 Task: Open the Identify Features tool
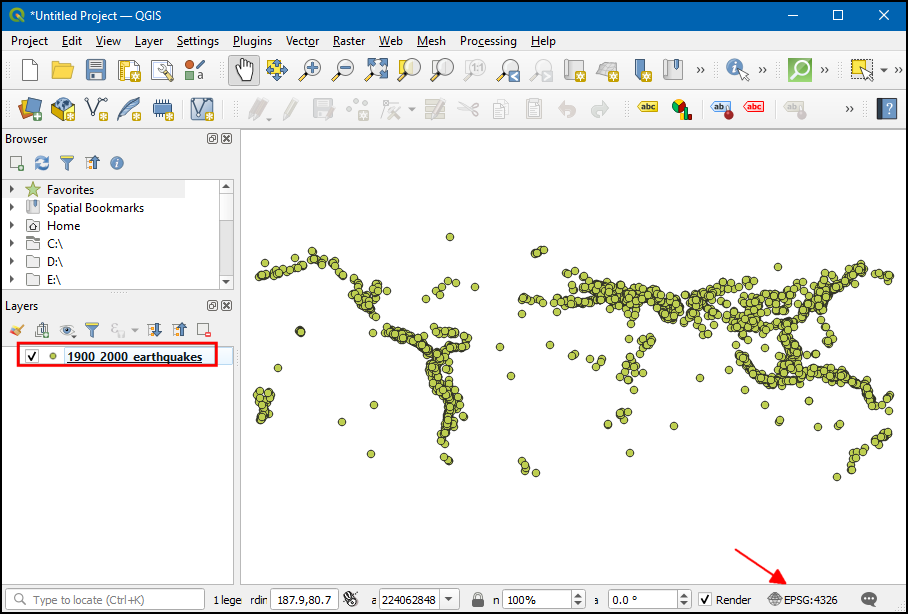[737, 70]
